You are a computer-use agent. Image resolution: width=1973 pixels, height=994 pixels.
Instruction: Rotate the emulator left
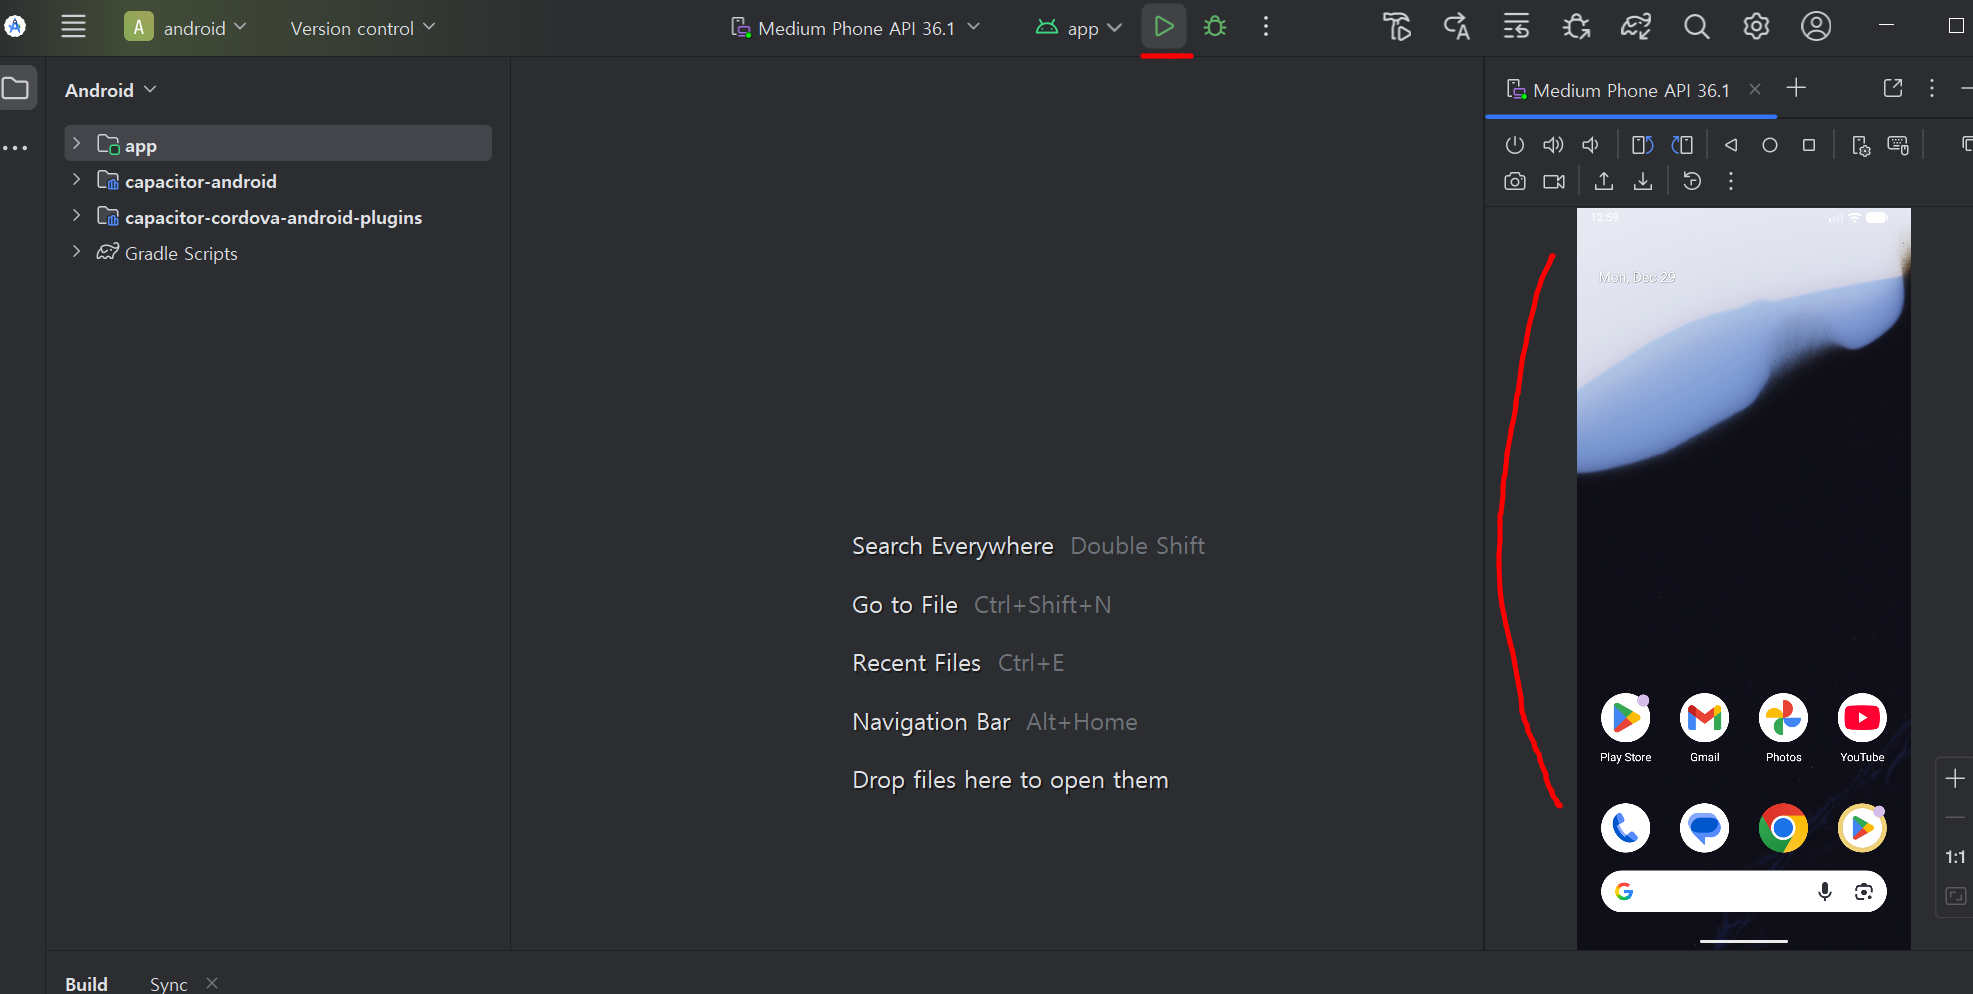point(1643,145)
